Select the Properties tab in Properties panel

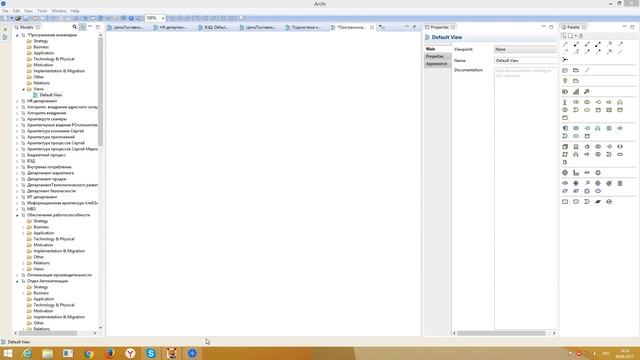click(x=437, y=56)
